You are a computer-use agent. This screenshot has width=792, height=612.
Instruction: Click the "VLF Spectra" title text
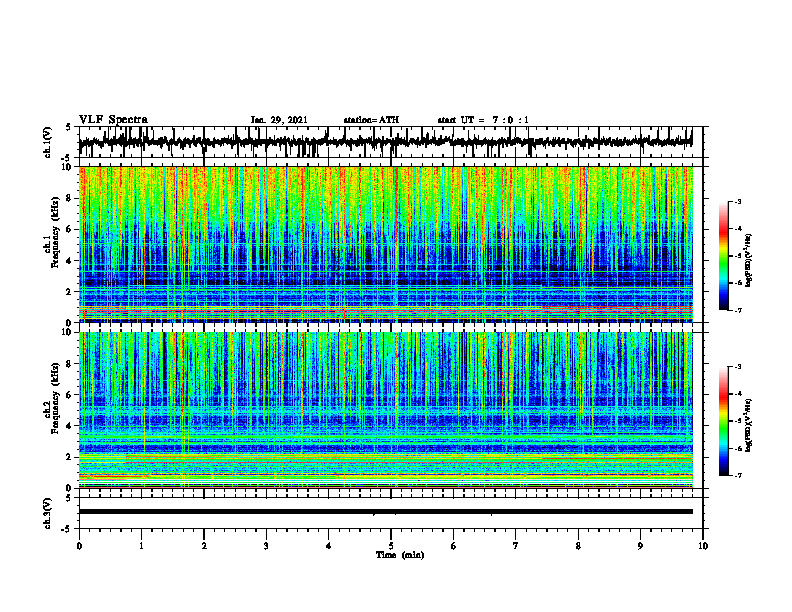[113, 120]
